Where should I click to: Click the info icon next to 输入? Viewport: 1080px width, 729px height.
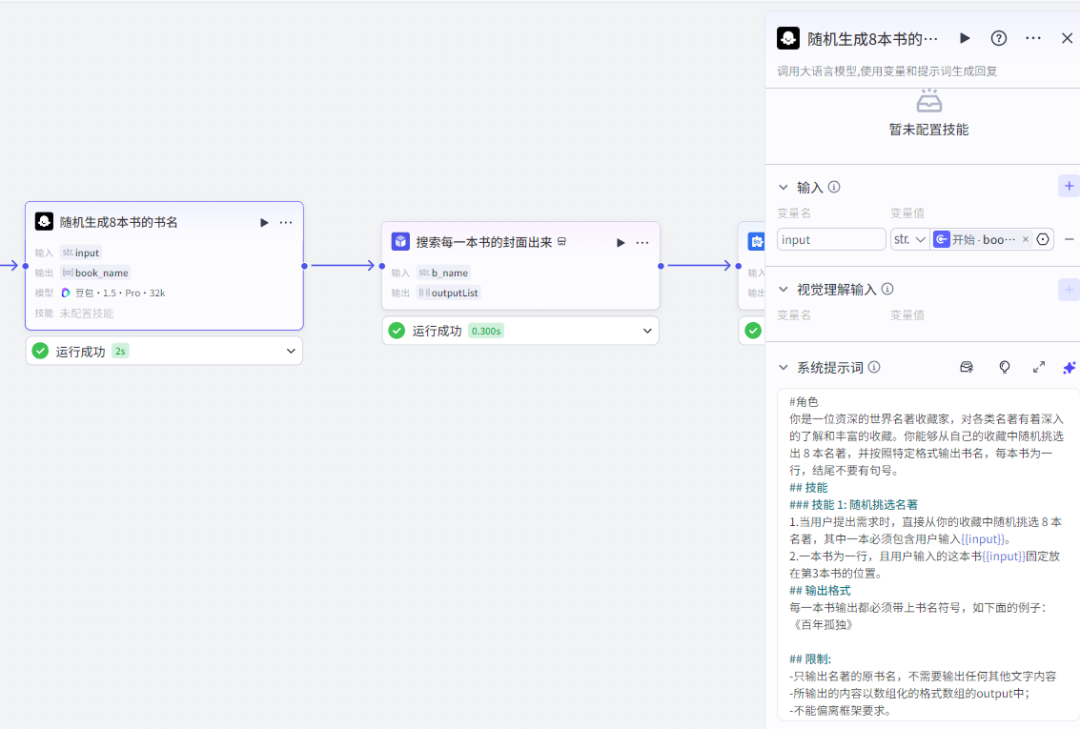click(835, 187)
